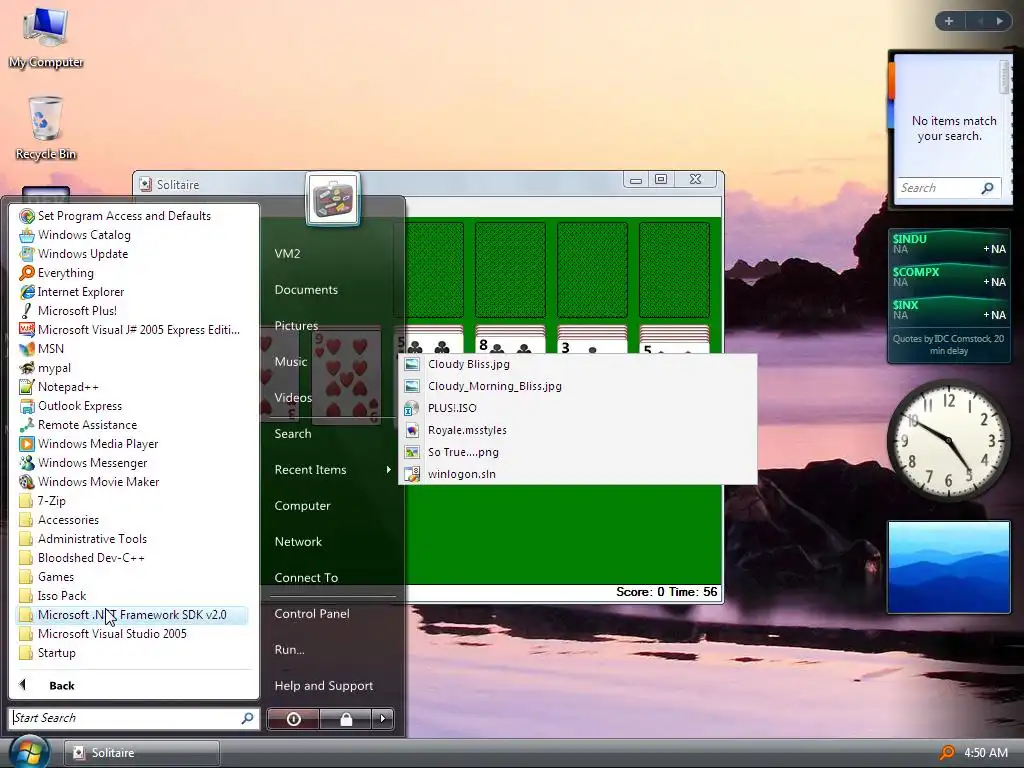Open Windows Update shortcut icon
This screenshot has width=1024, height=768.
point(27,253)
